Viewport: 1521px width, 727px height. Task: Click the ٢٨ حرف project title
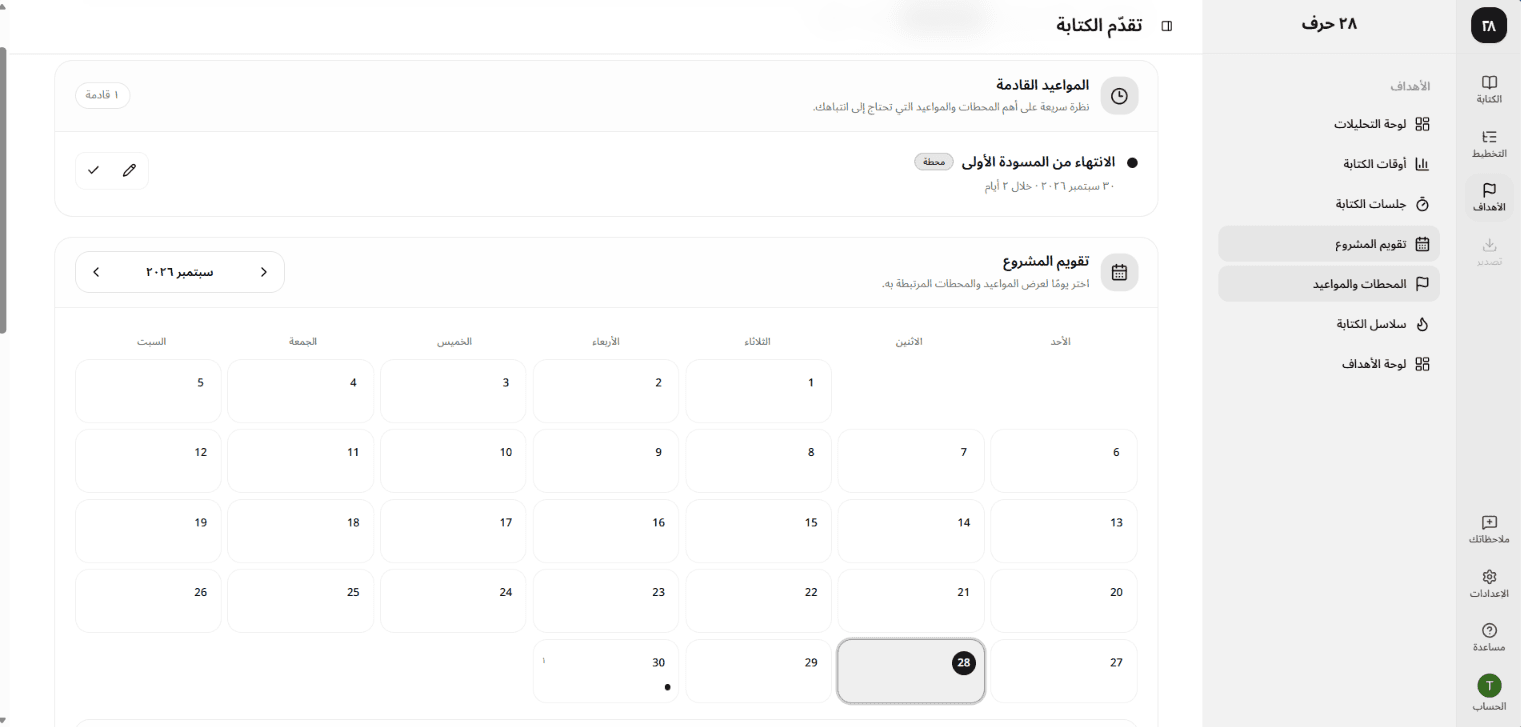pyautogui.click(x=1329, y=24)
